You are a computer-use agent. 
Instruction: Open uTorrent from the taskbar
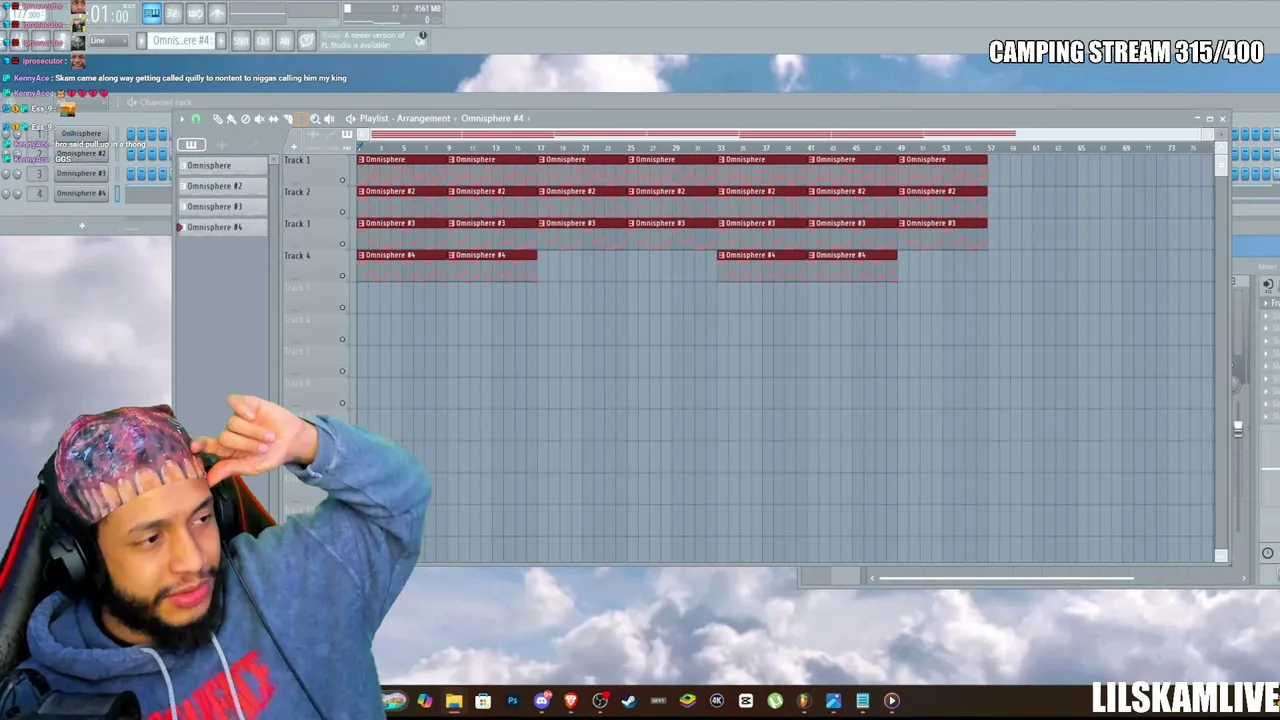[775, 701]
